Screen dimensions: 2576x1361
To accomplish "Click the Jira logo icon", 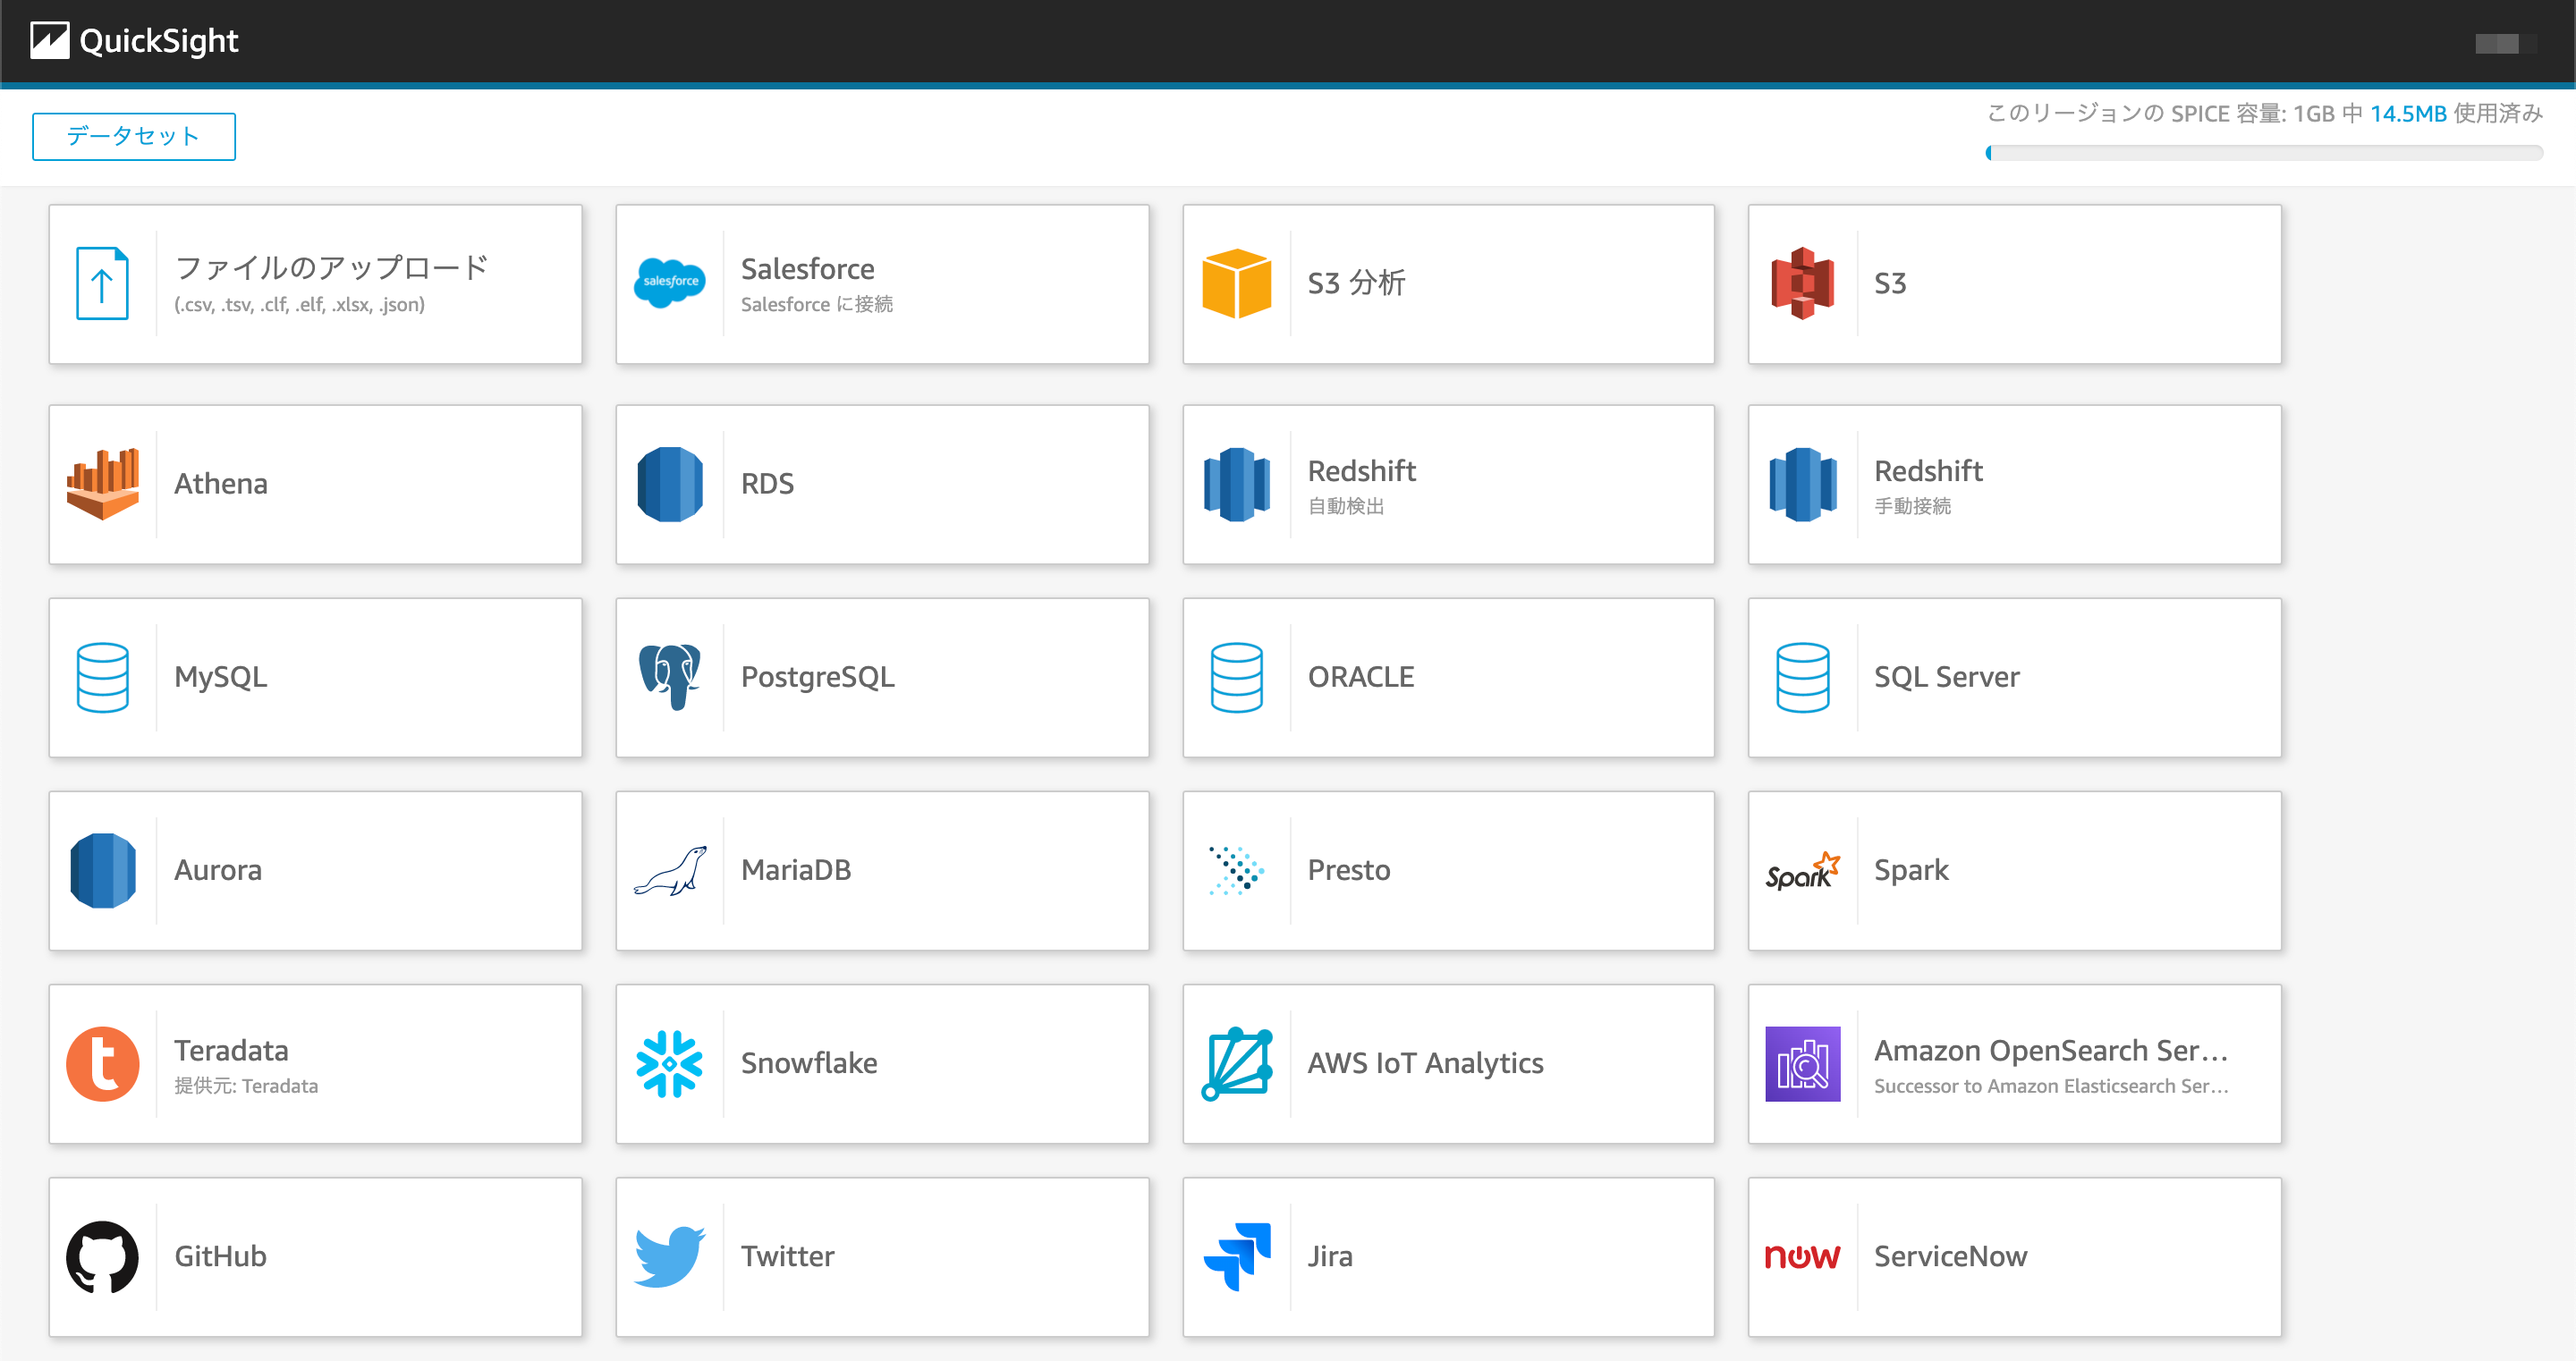I will (1237, 1256).
